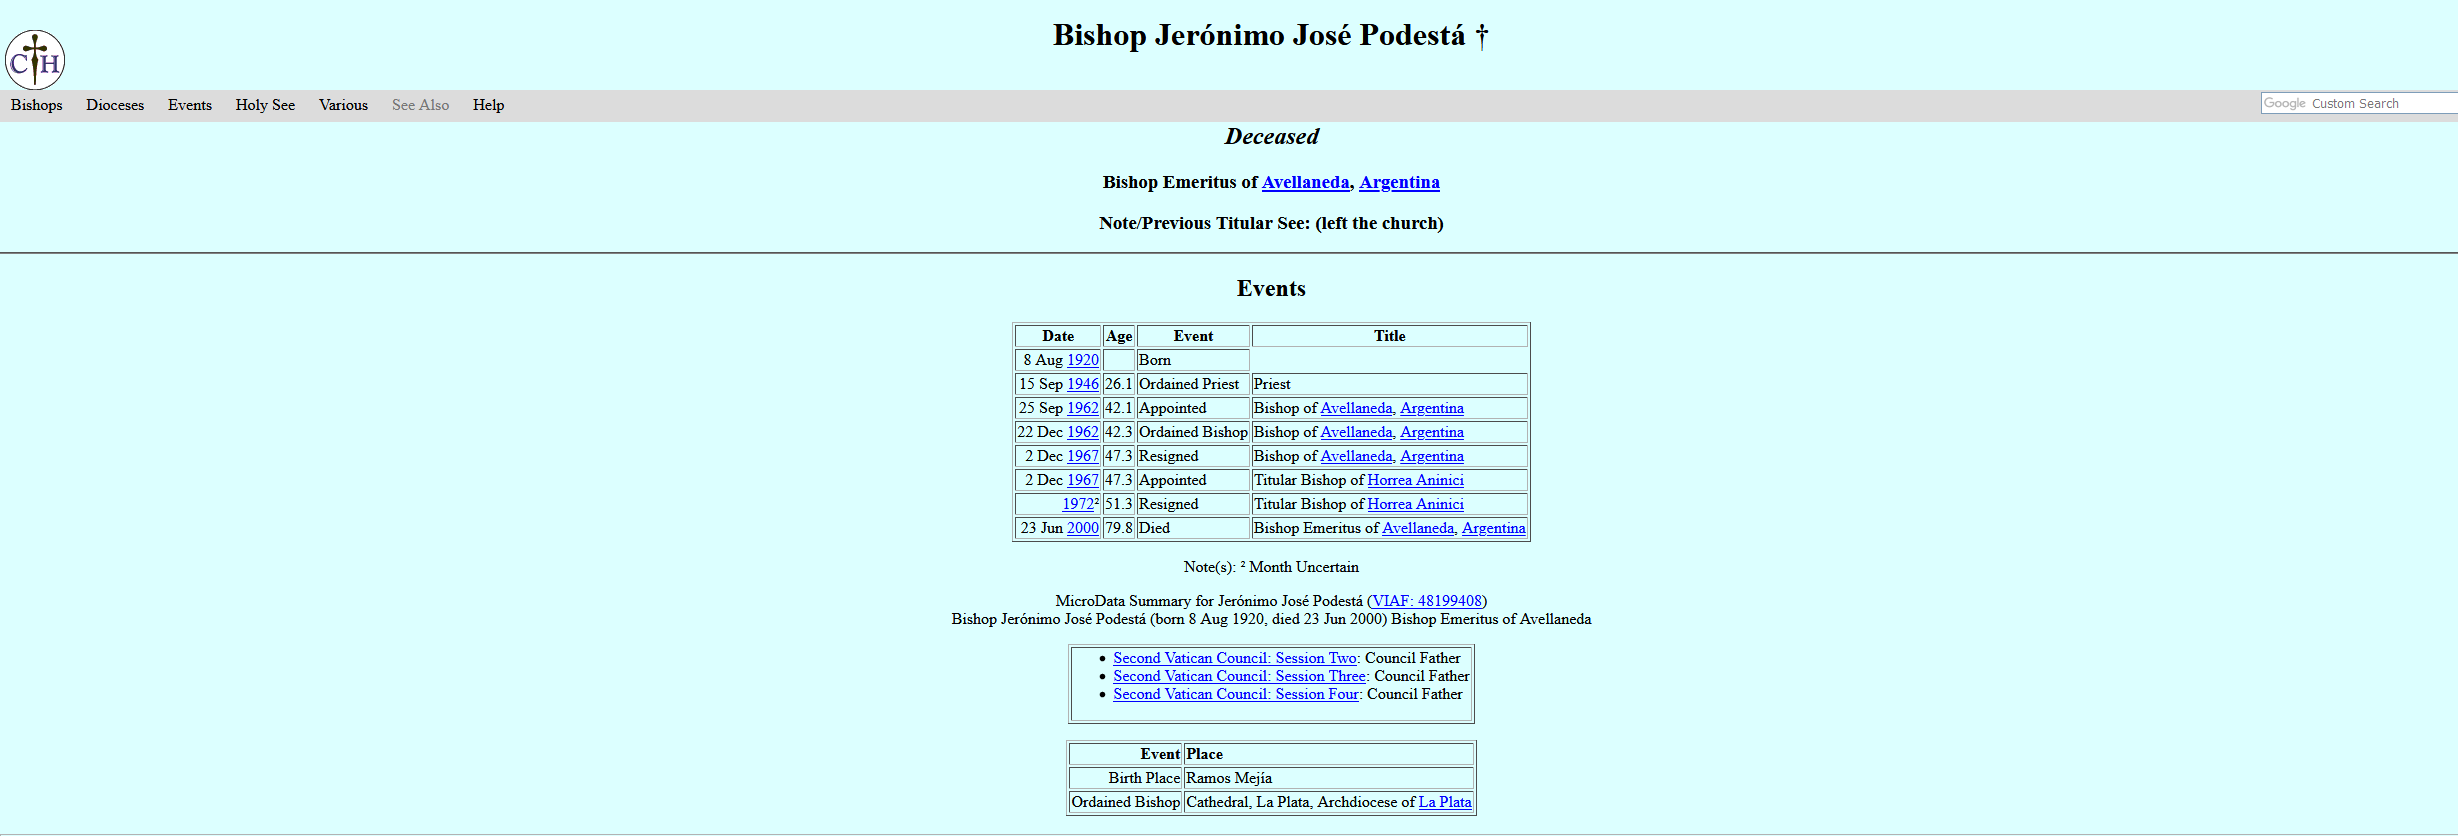Image resolution: width=2458 pixels, height=836 pixels.
Task: Open Argentina link in Resigned 2 Dec row
Action: [1432, 456]
